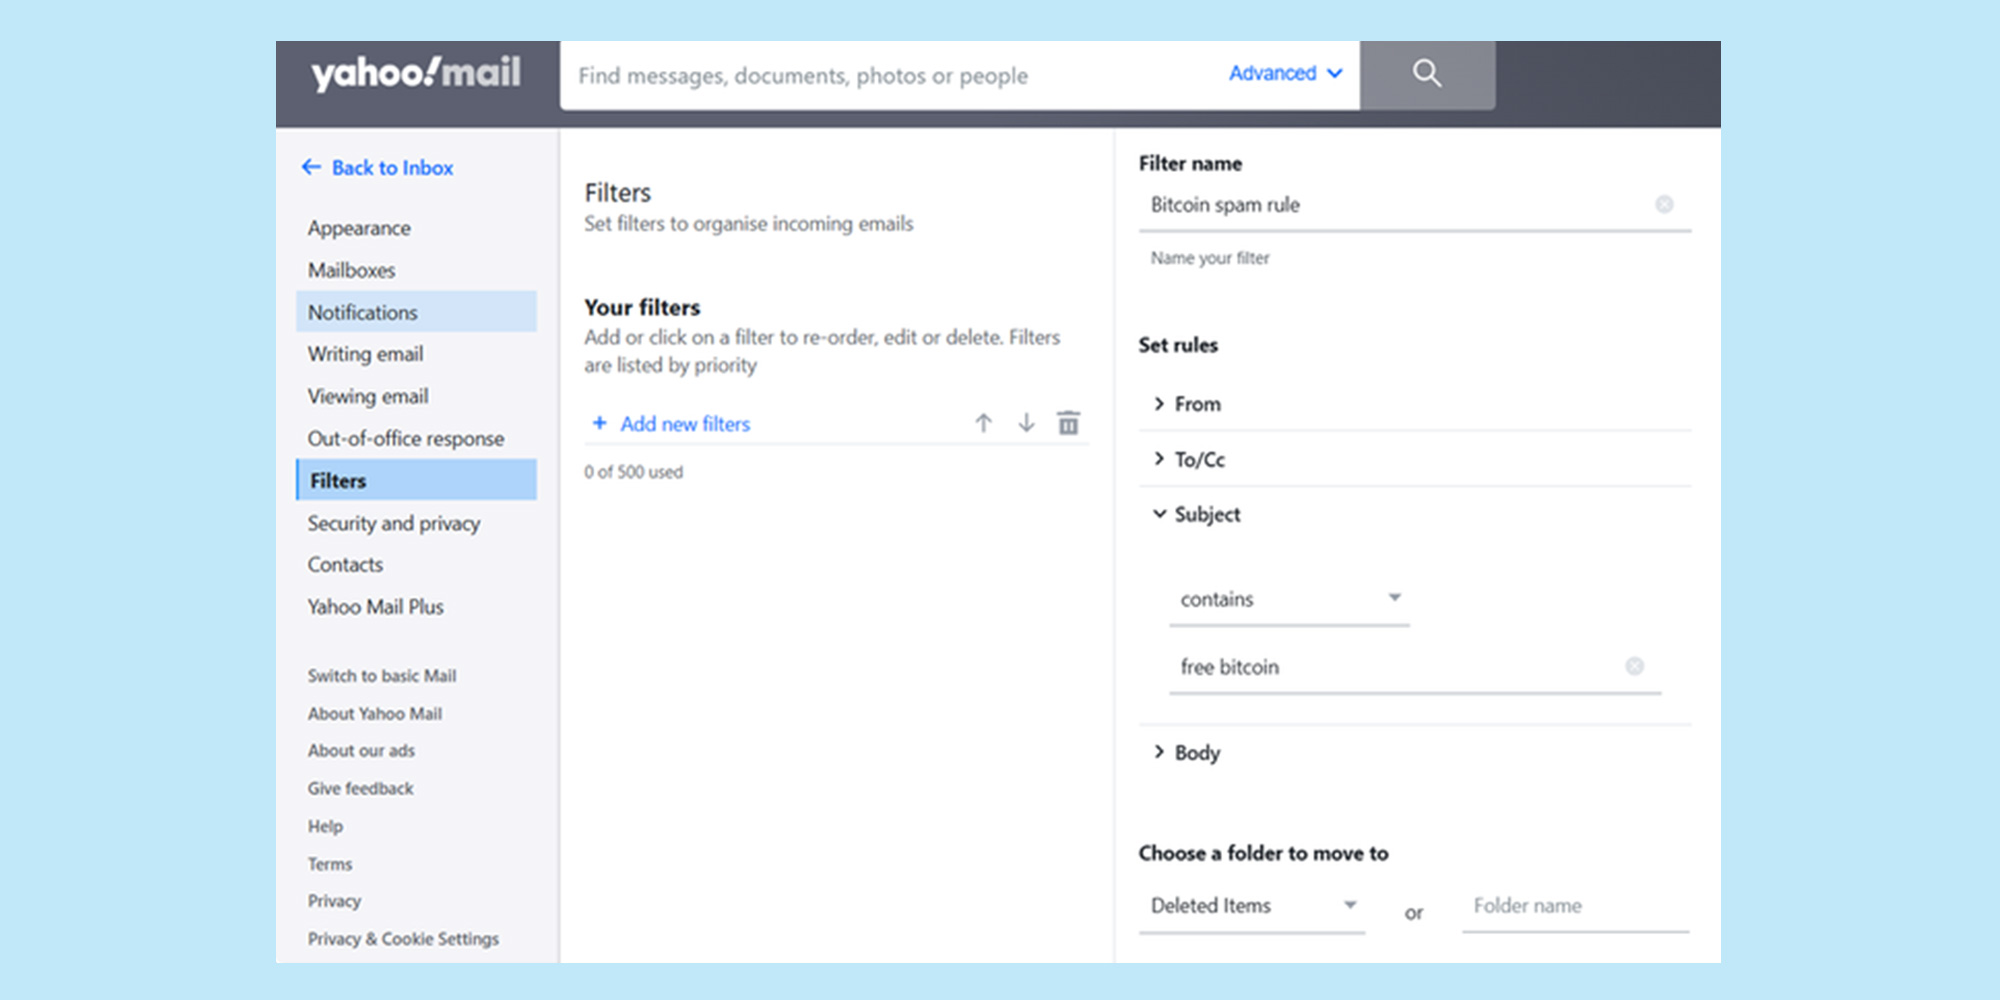Clear the Bitcoin spam rule filter name
This screenshot has width=2000, height=1000.
click(1664, 204)
